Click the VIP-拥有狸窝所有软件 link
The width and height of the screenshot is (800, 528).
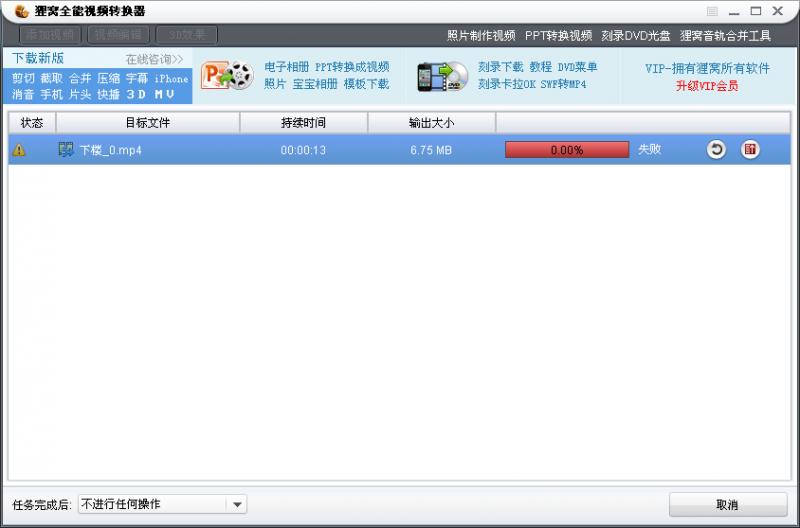point(707,68)
